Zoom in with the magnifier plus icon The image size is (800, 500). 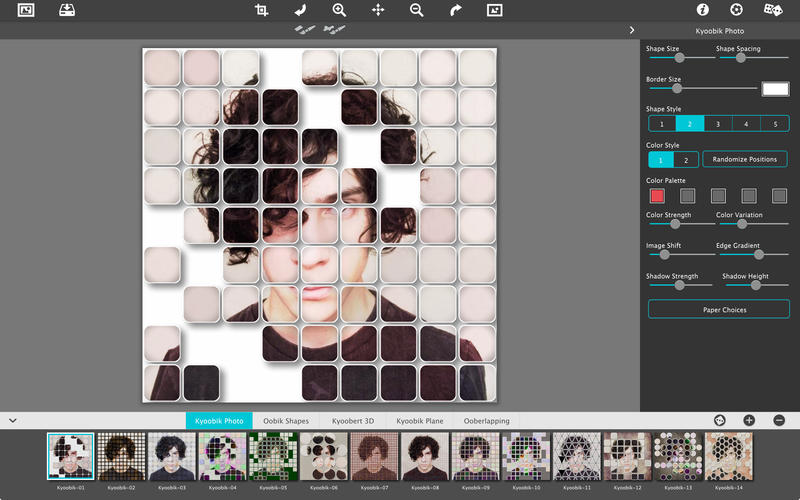(x=339, y=10)
